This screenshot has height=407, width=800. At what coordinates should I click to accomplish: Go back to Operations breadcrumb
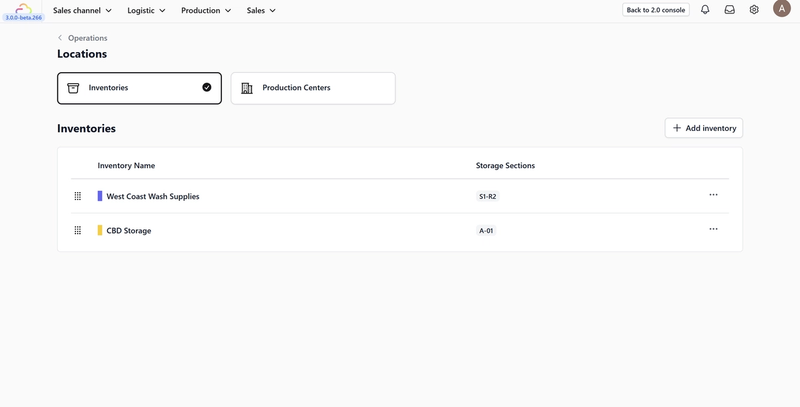pyautogui.click(x=87, y=38)
